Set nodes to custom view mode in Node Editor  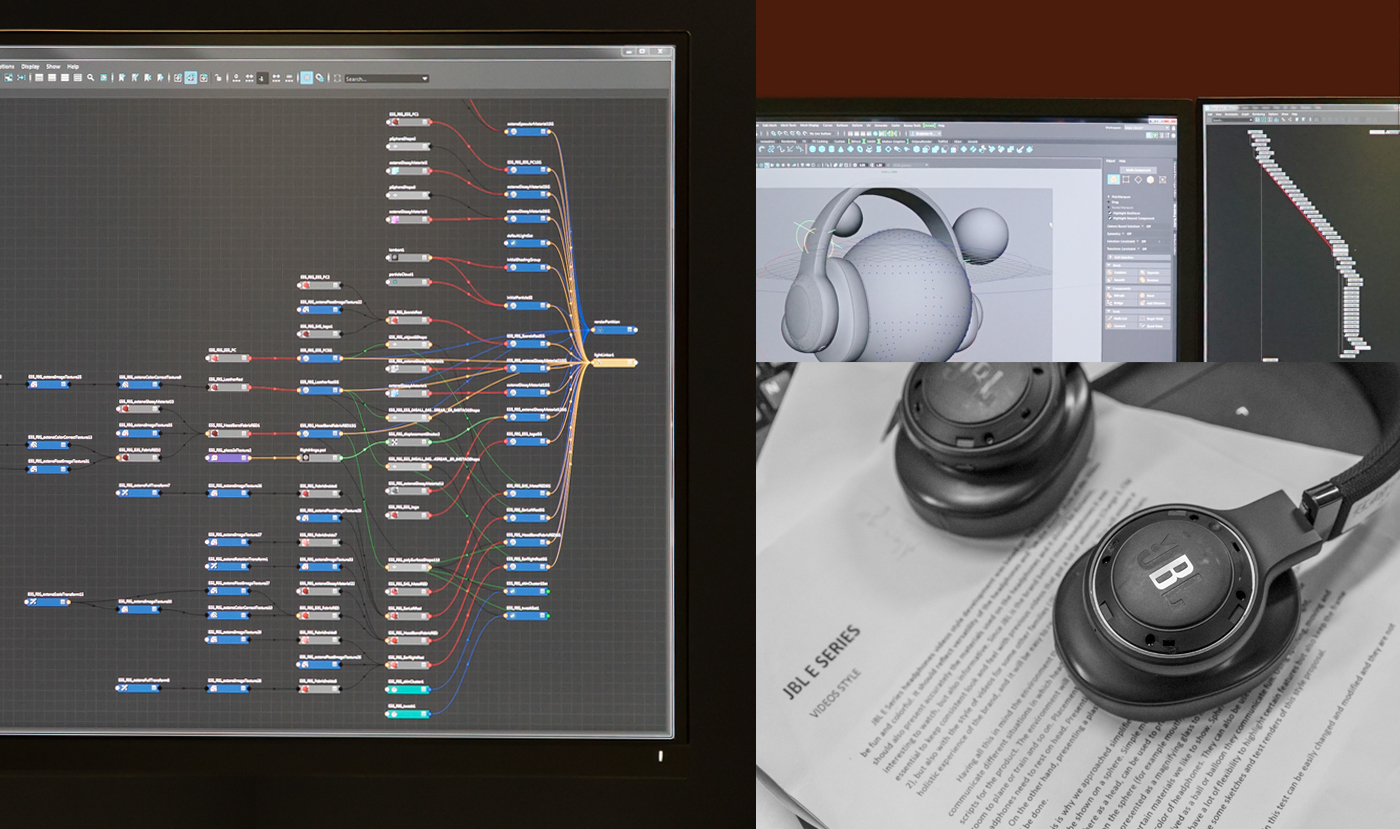point(77,77)
